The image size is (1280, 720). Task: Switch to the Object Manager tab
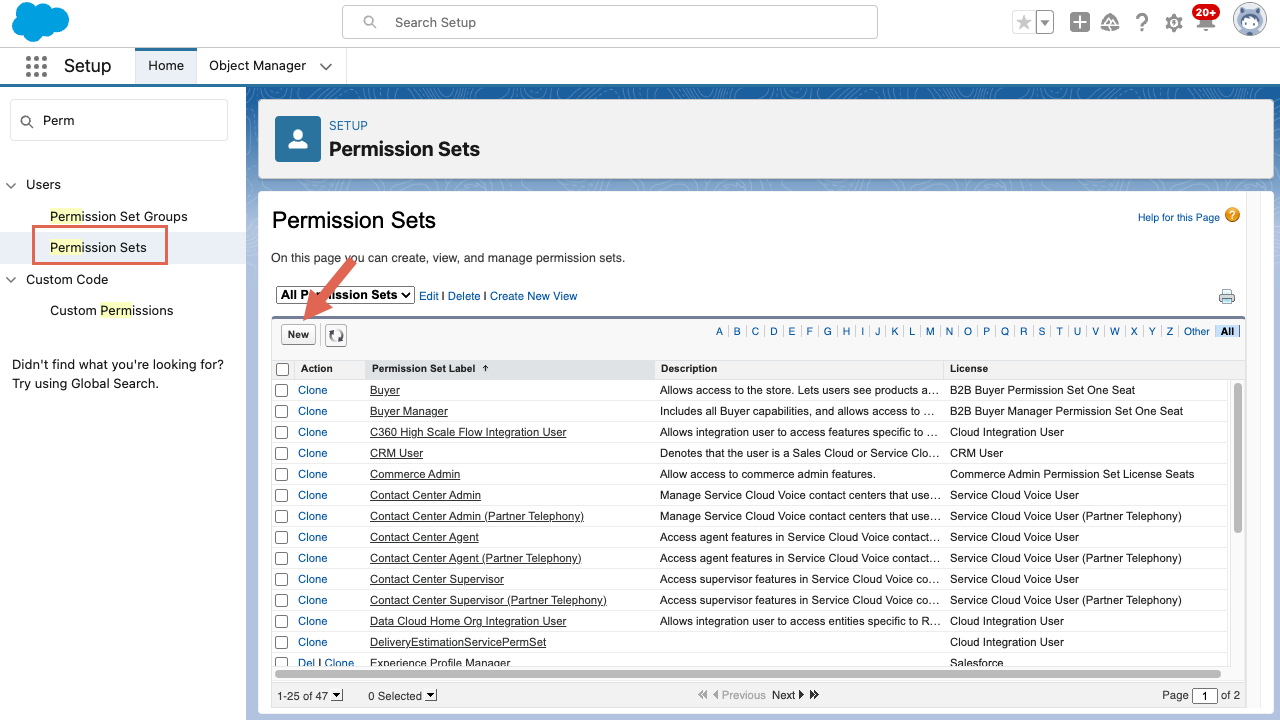point(258,66)
